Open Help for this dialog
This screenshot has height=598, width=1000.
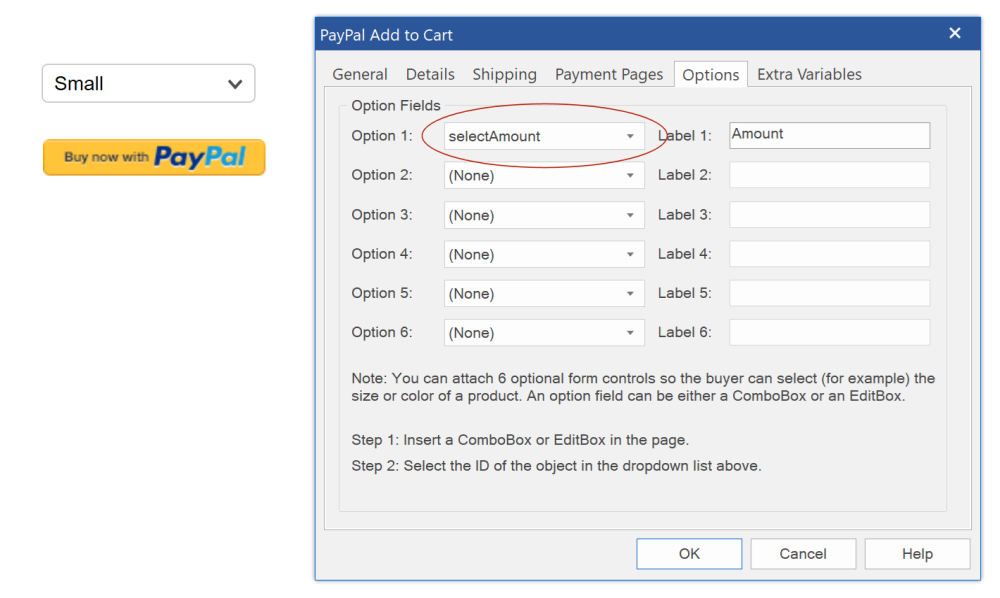click(917, 553)
